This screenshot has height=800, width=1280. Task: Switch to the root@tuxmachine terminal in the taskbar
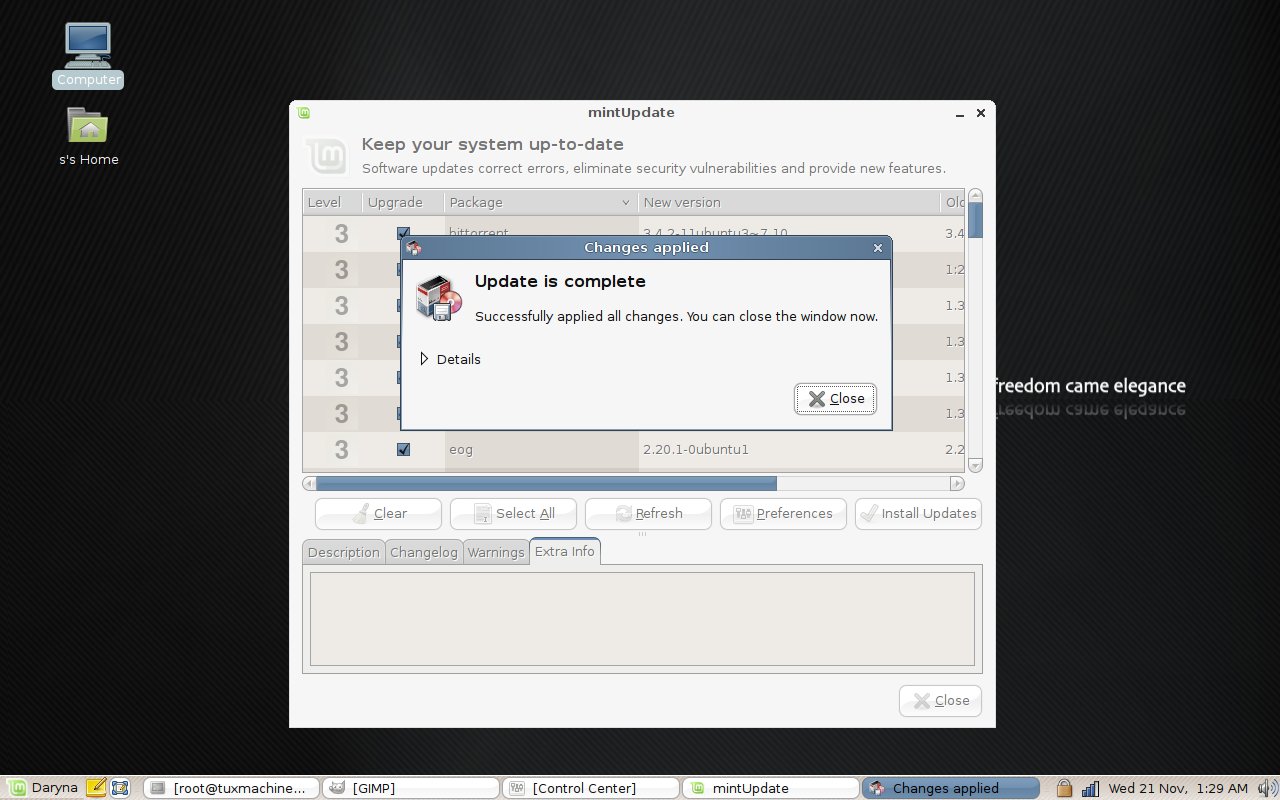231,788
